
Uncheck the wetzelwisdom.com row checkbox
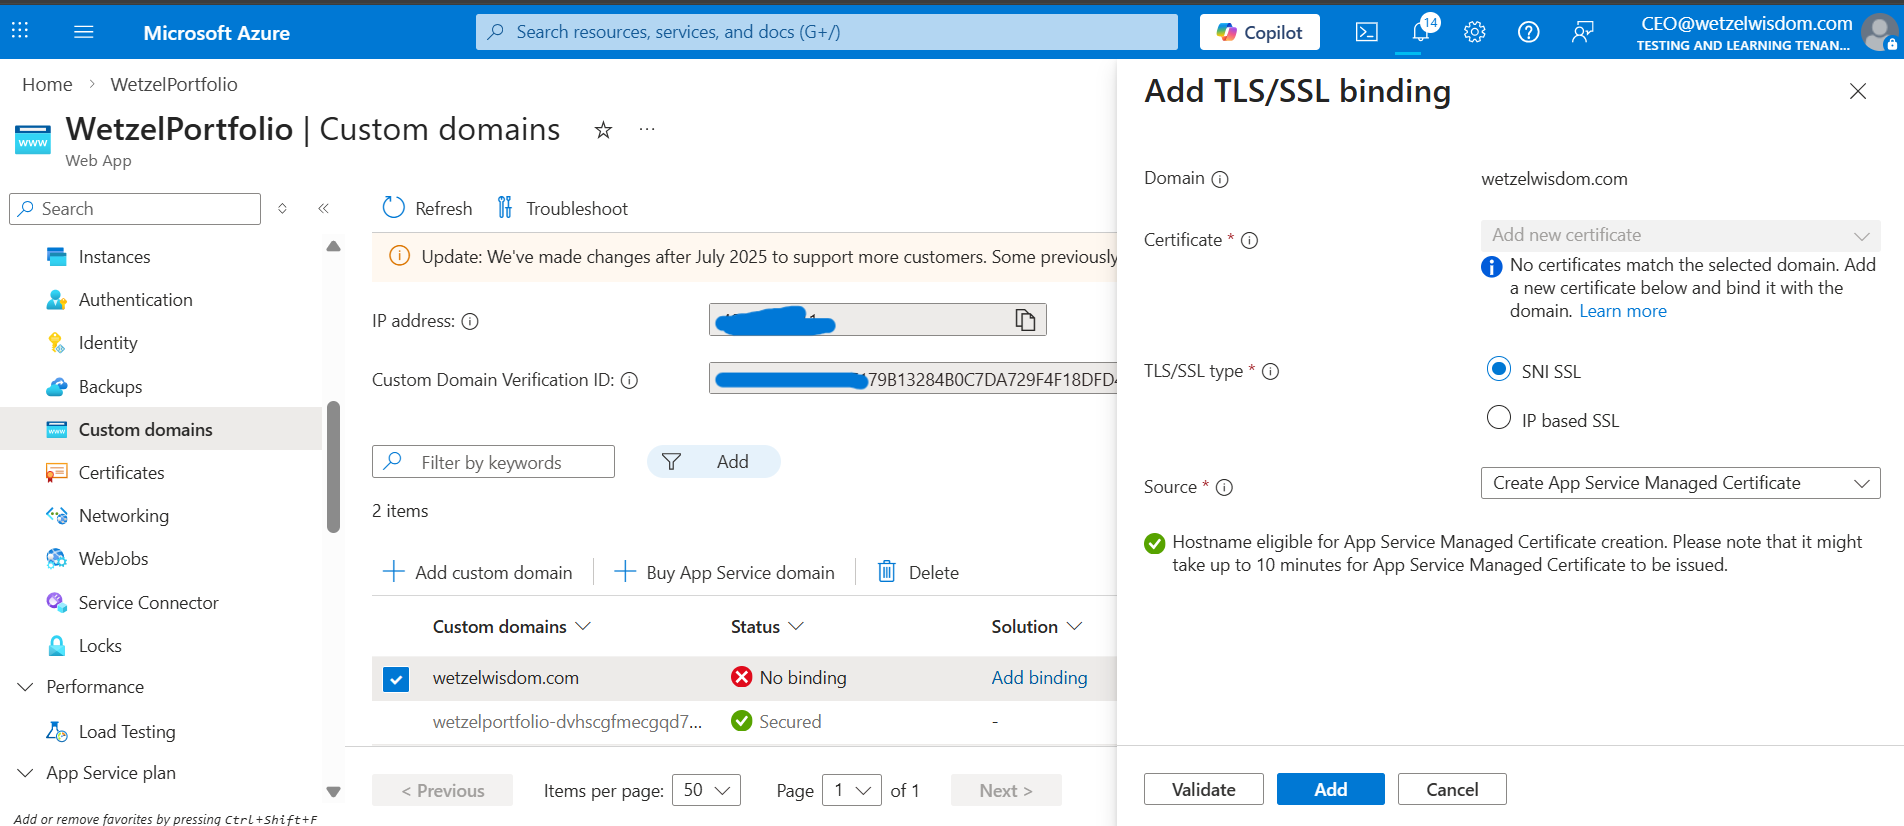[396, 679]
